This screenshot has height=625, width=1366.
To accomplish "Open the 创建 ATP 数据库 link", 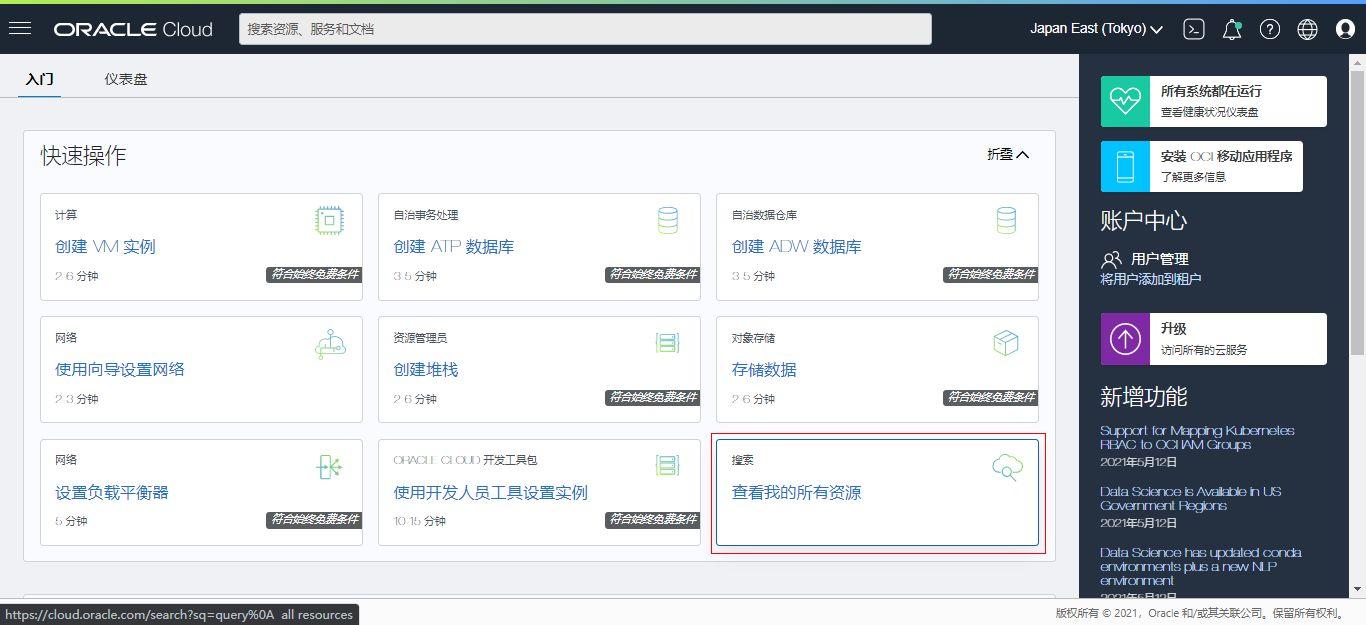I will [454, 247].
